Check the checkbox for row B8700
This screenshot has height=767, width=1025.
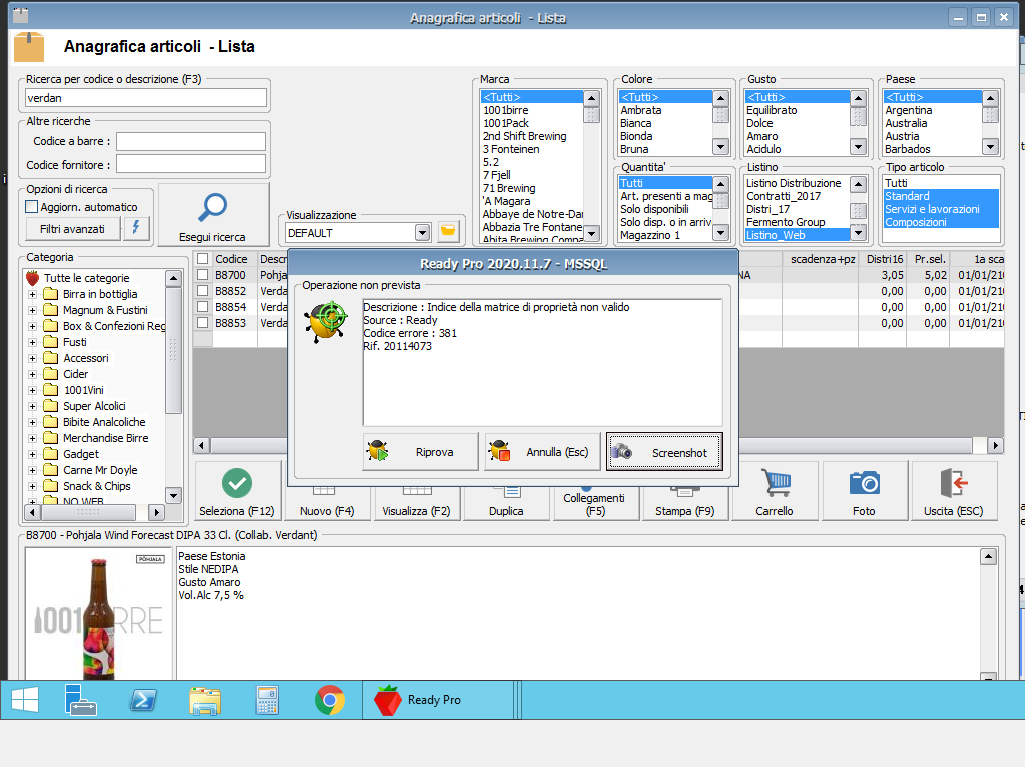click(x=203, y=275)
